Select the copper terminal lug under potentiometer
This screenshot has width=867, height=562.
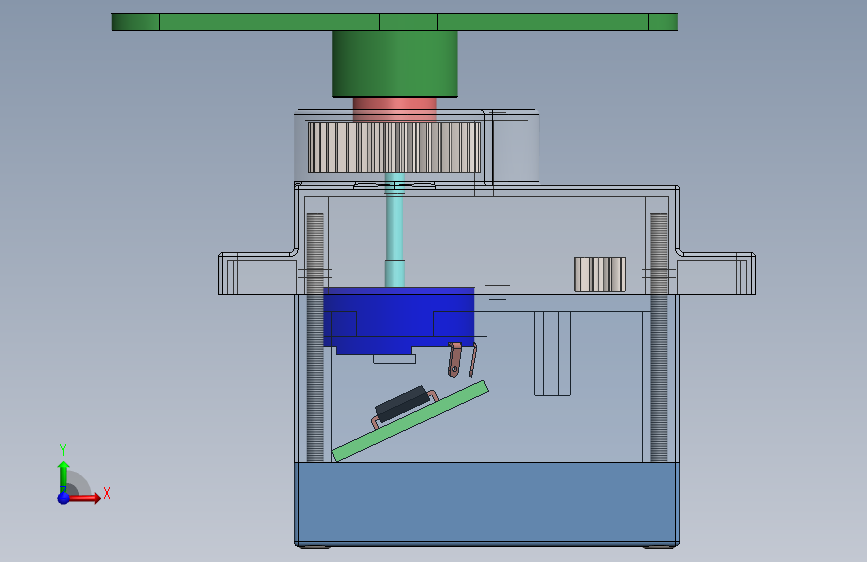tap(455, 360)
